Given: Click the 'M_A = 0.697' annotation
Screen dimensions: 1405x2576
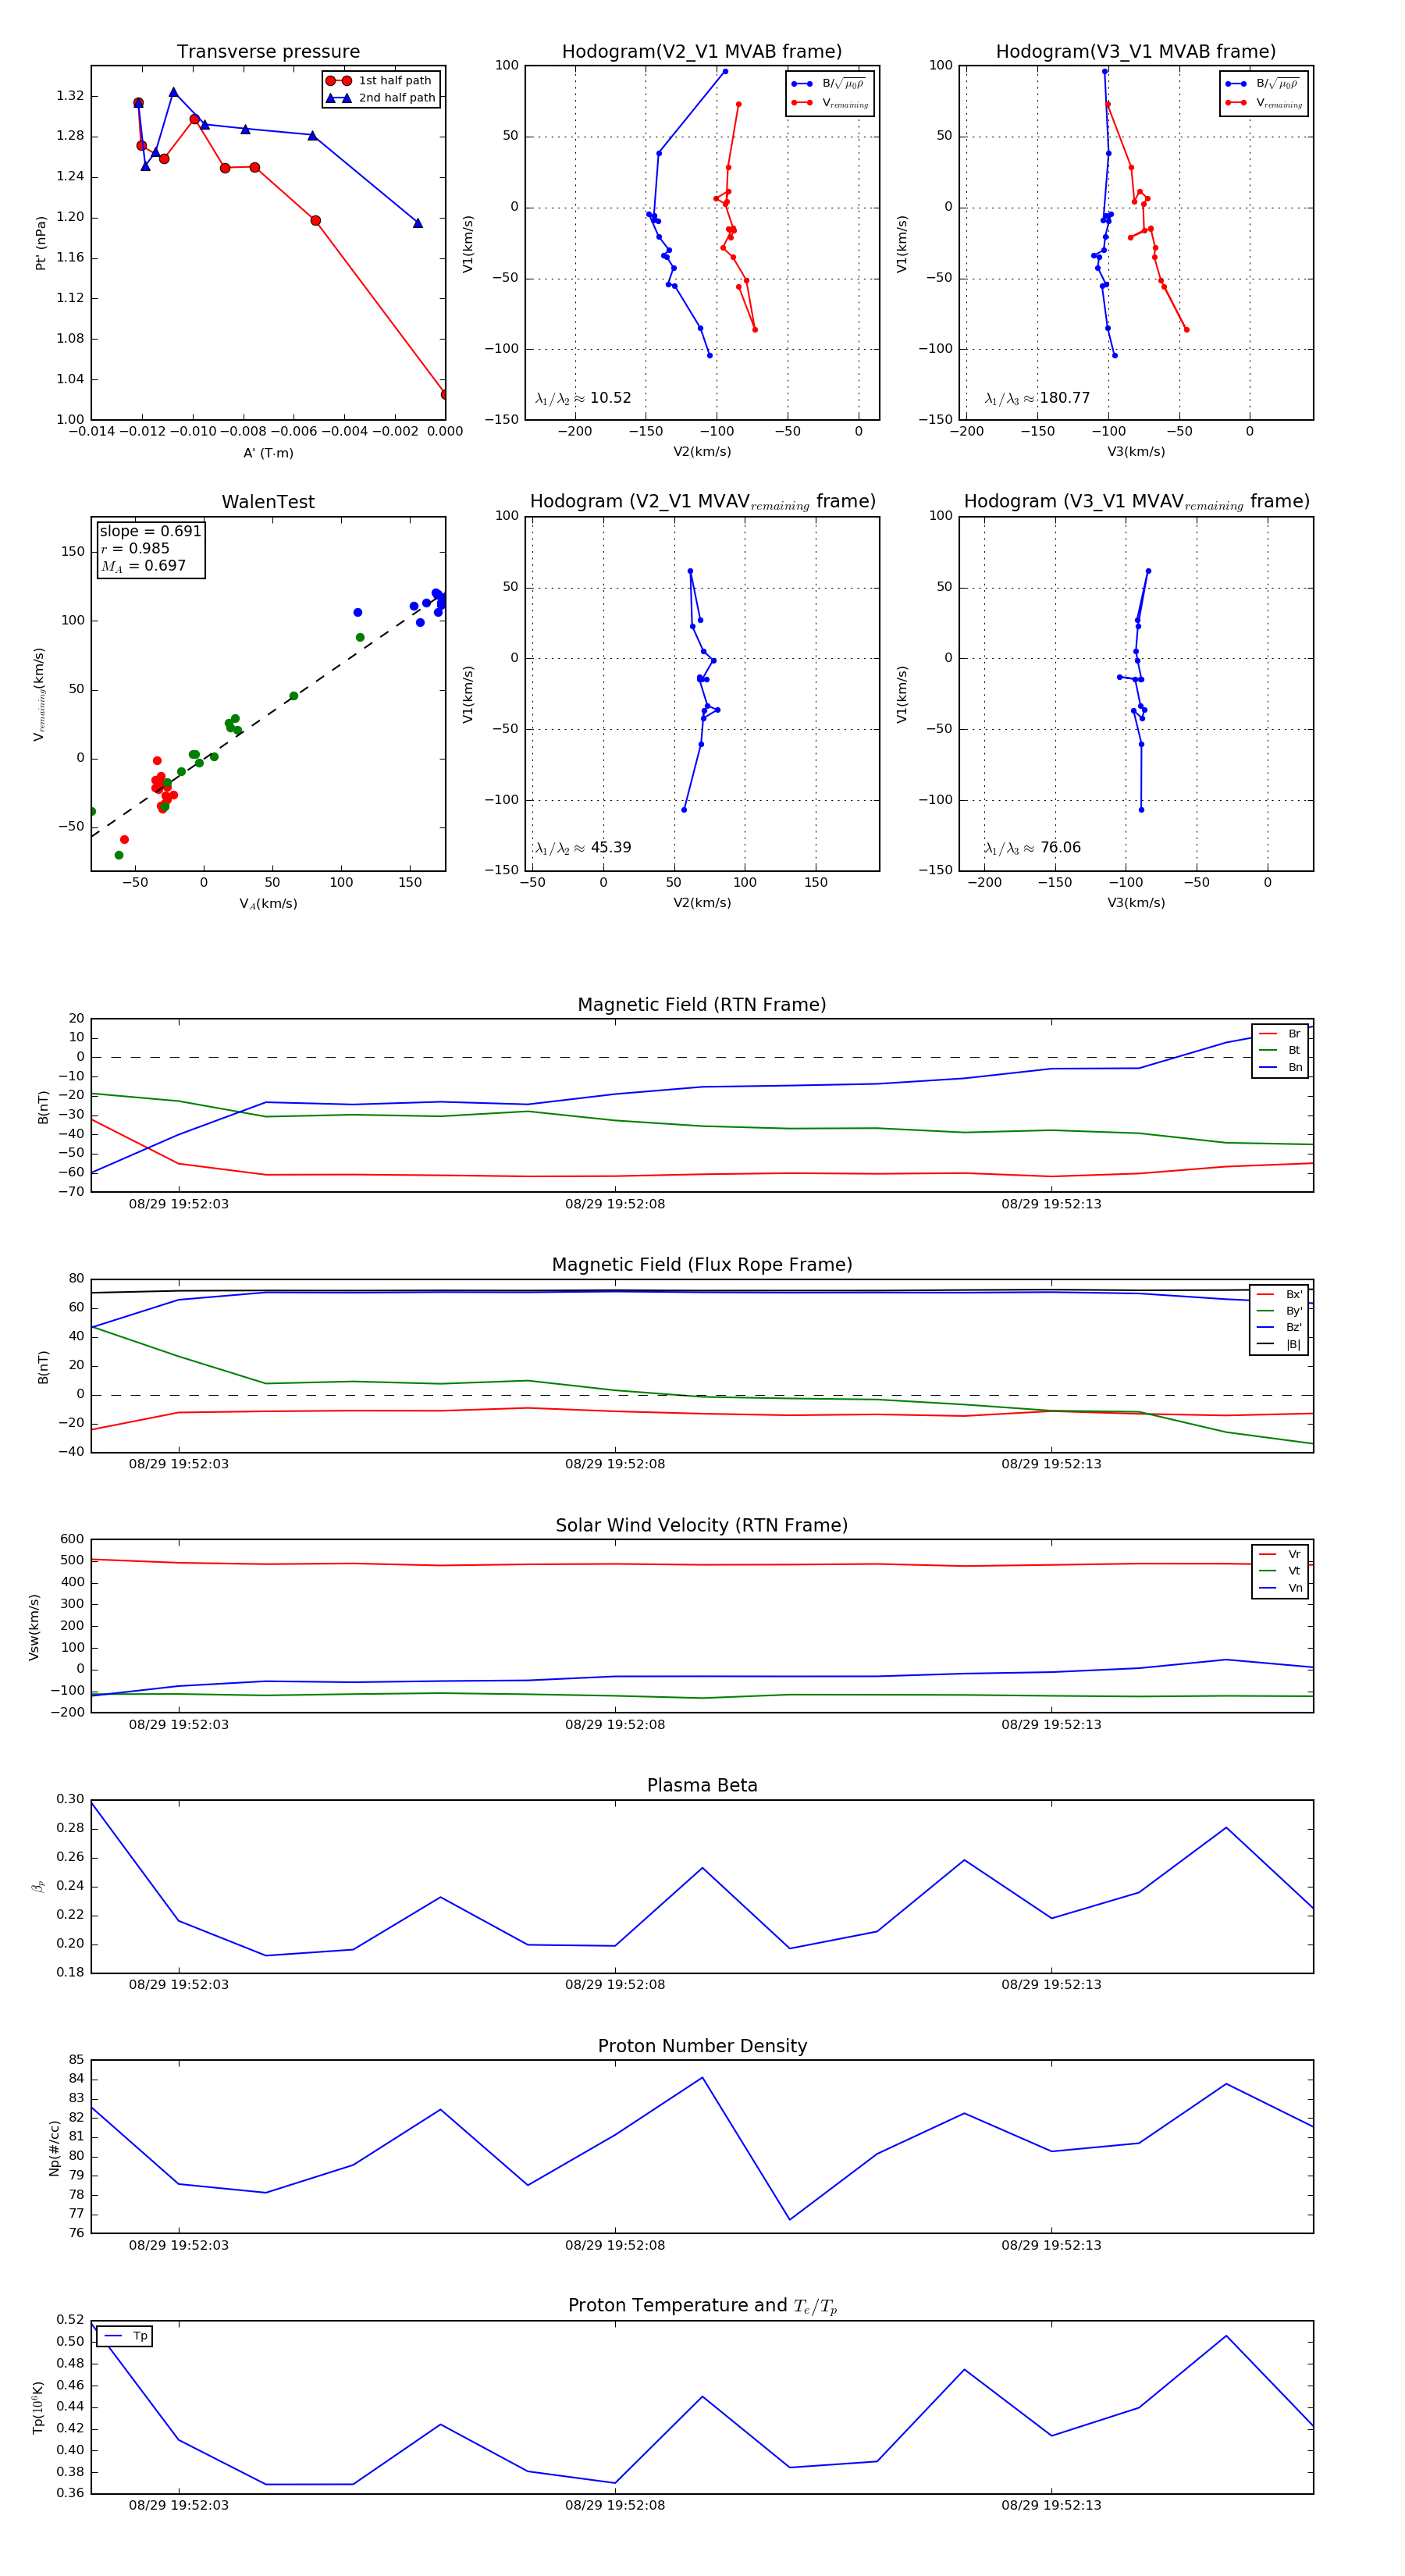Looking at the screenshot, I should pos(143,566).
